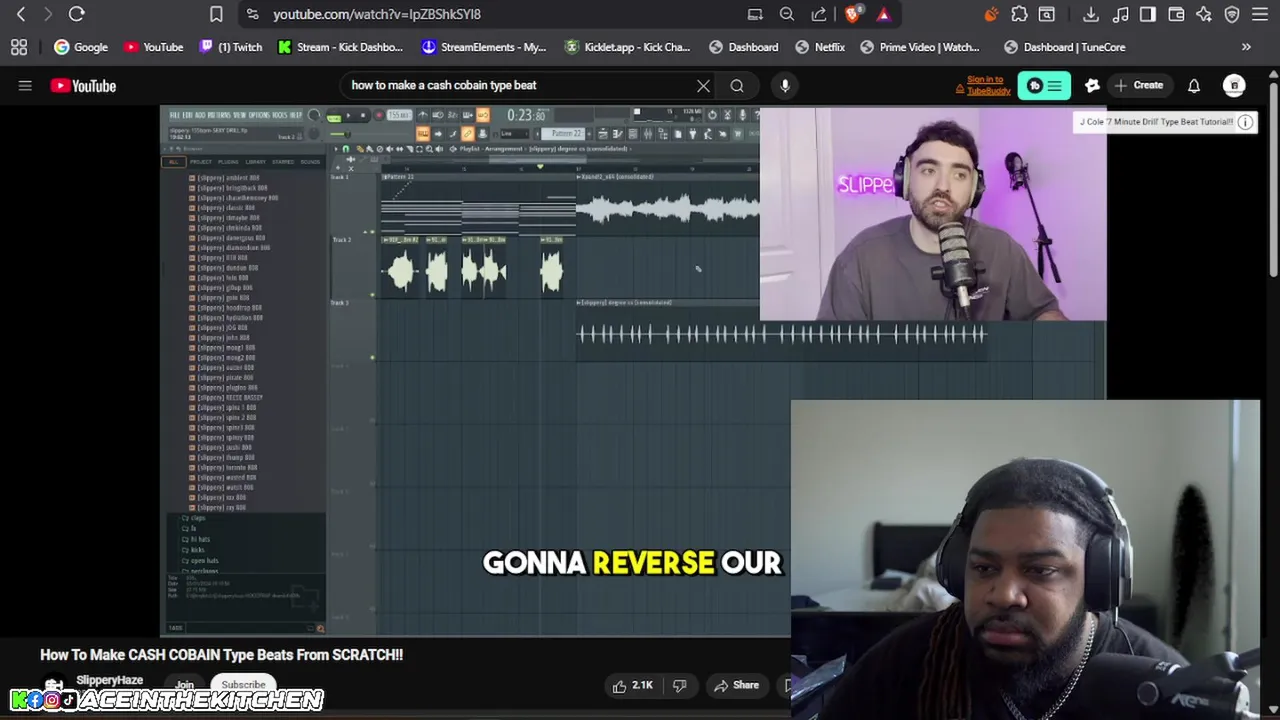The height and width of the screenshot is (720, 1280).
Task: Click the YouTube logo to go home
Action: 83,86
